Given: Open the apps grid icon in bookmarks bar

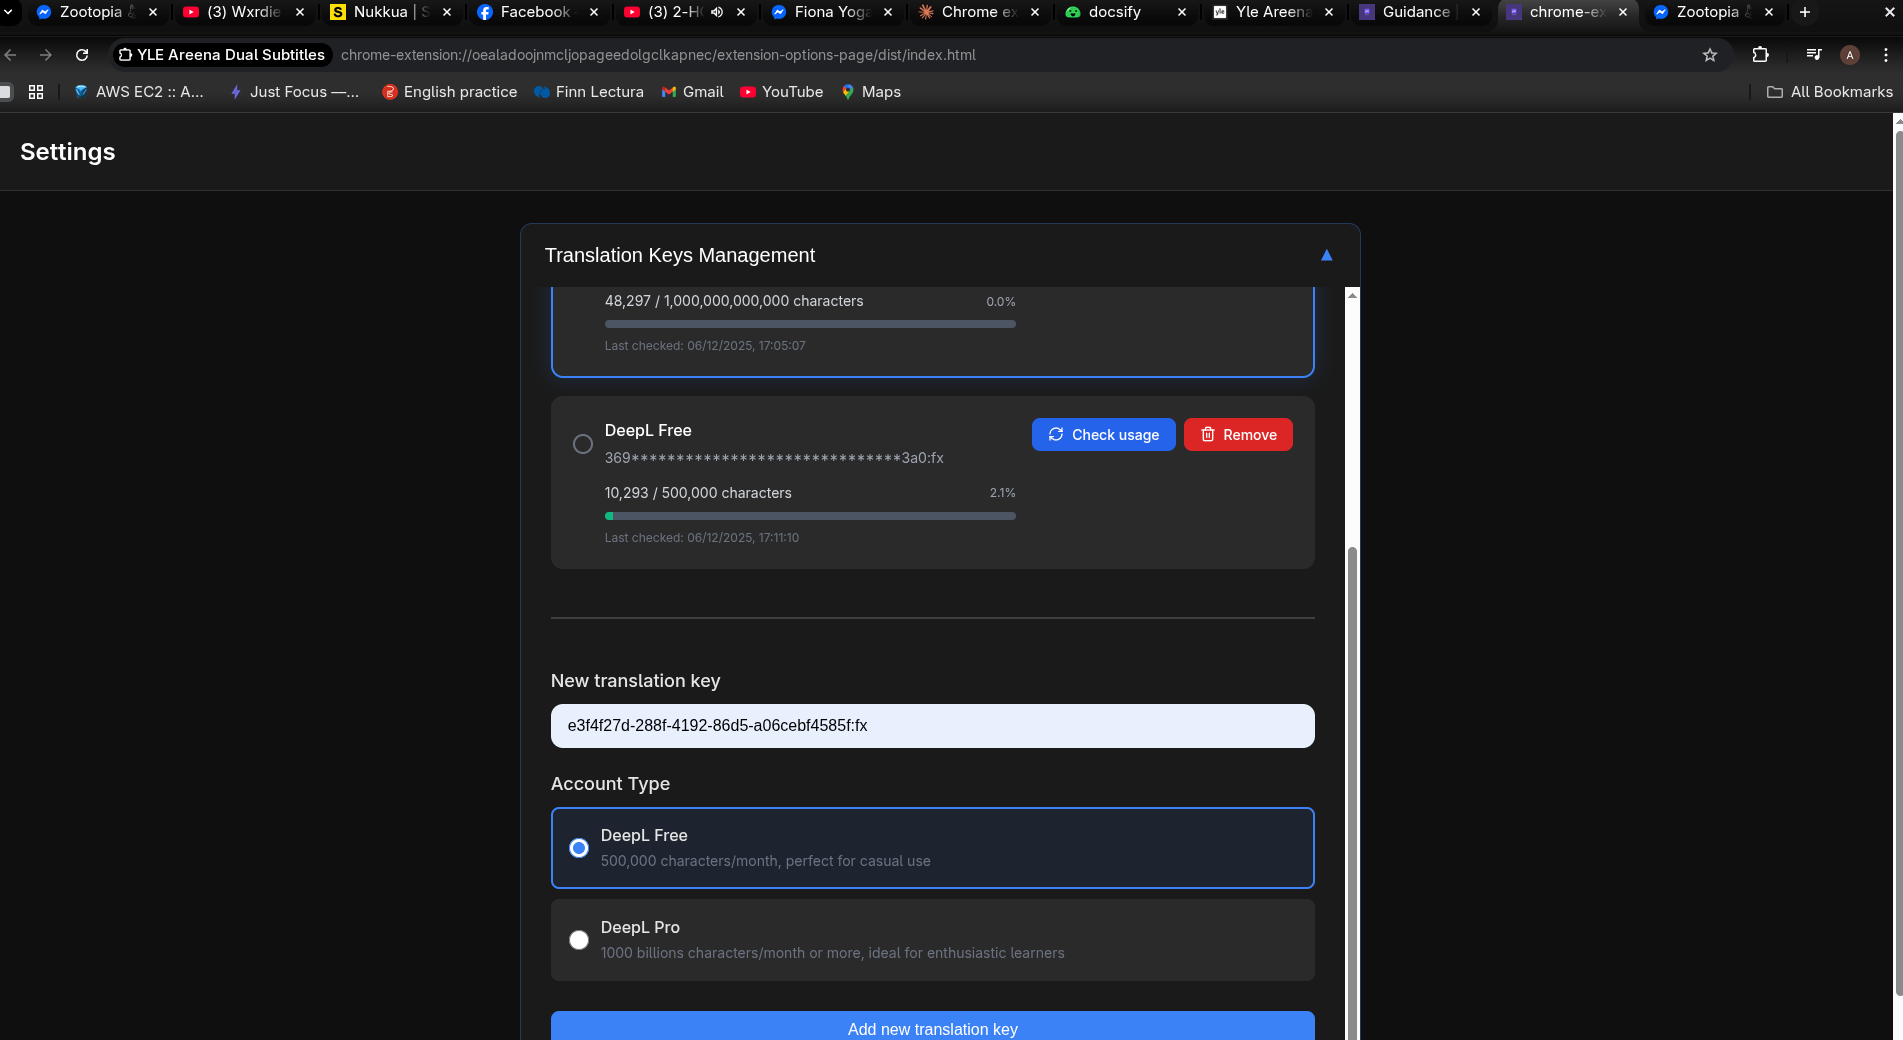Looking at the screenshot, I should point(36,92).
